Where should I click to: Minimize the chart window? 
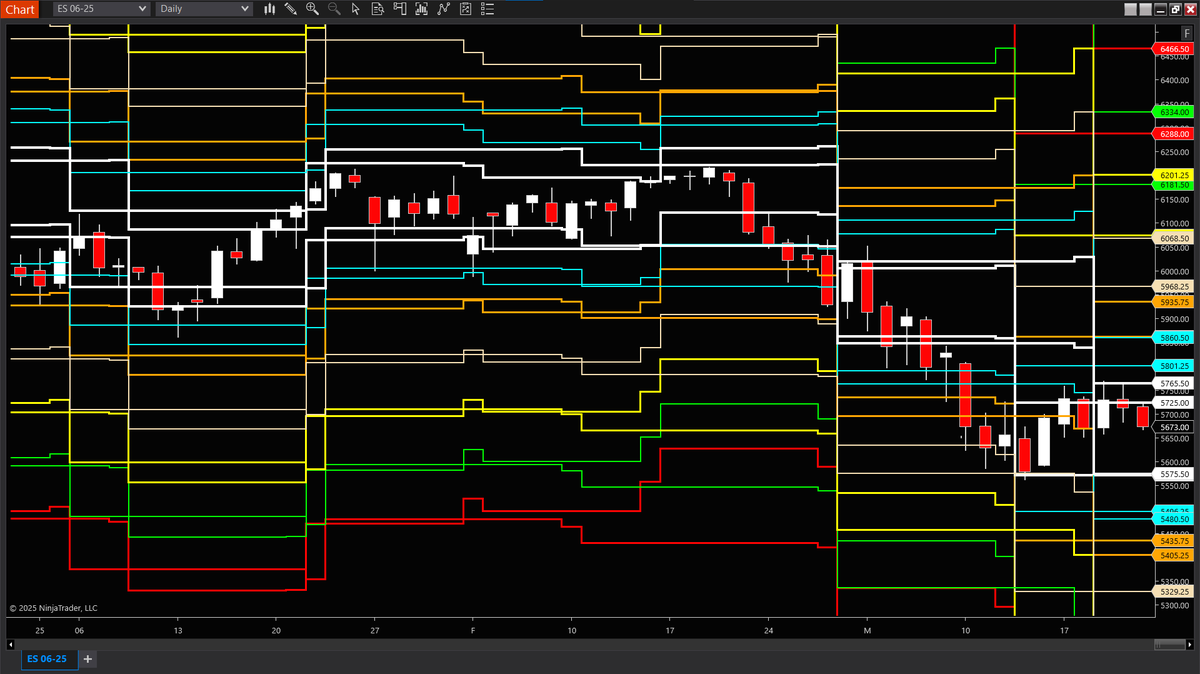pos(1161,9)
